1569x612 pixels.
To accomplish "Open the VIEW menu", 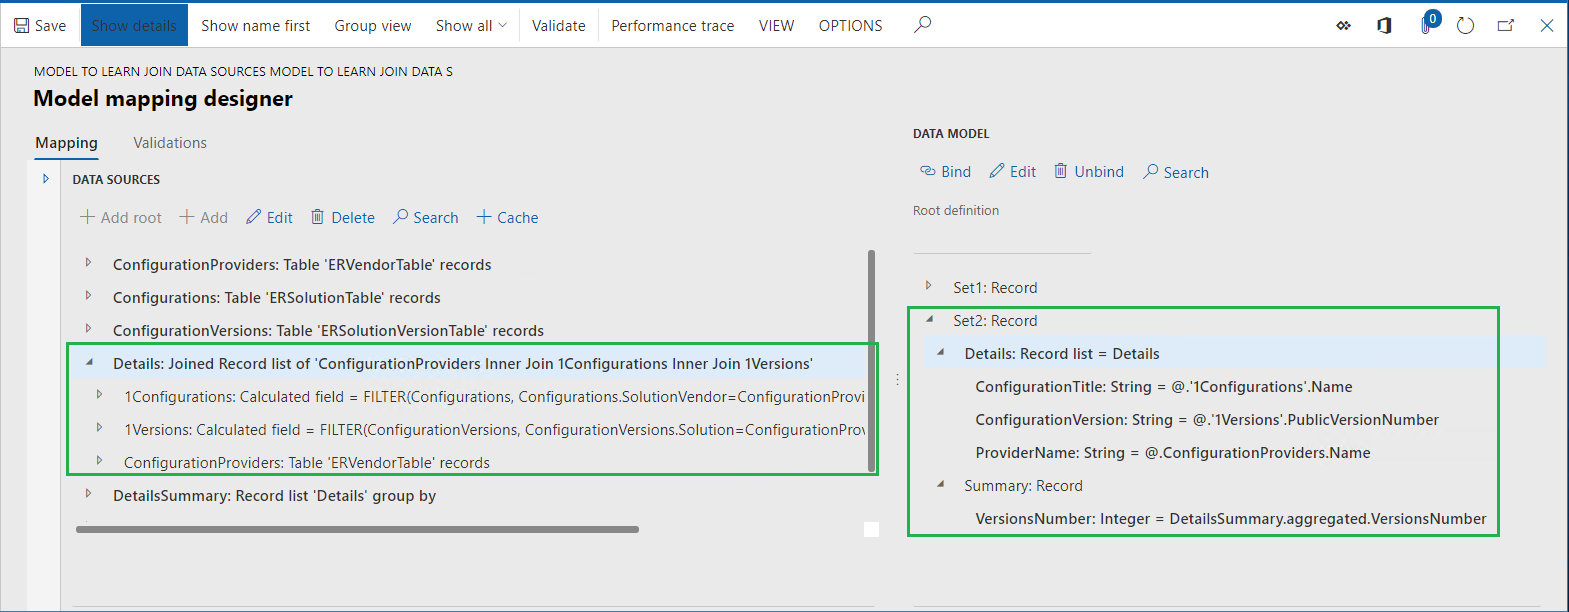I will click(x=776, y=25).
